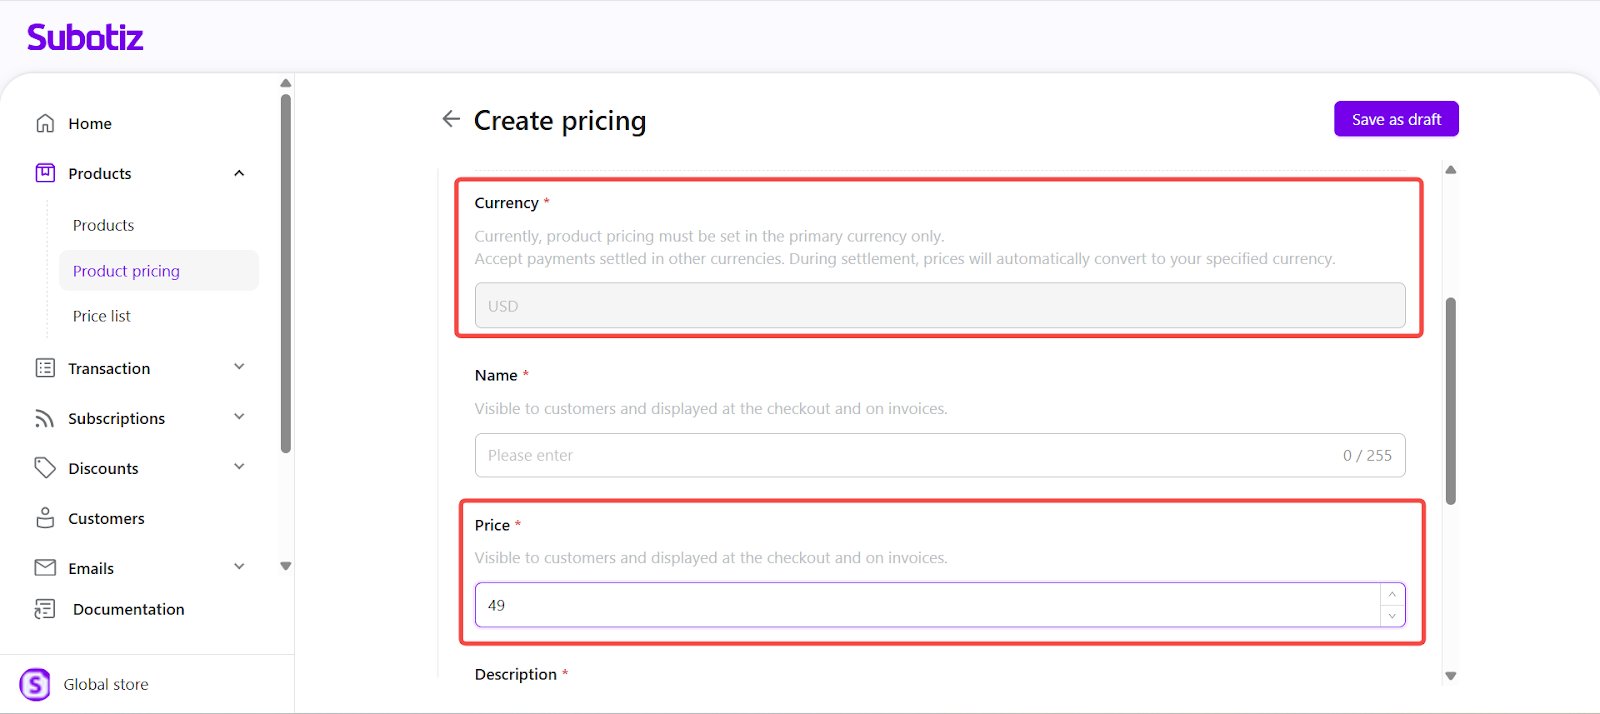Expand the Transaction menu chevron

click(239, 367)
